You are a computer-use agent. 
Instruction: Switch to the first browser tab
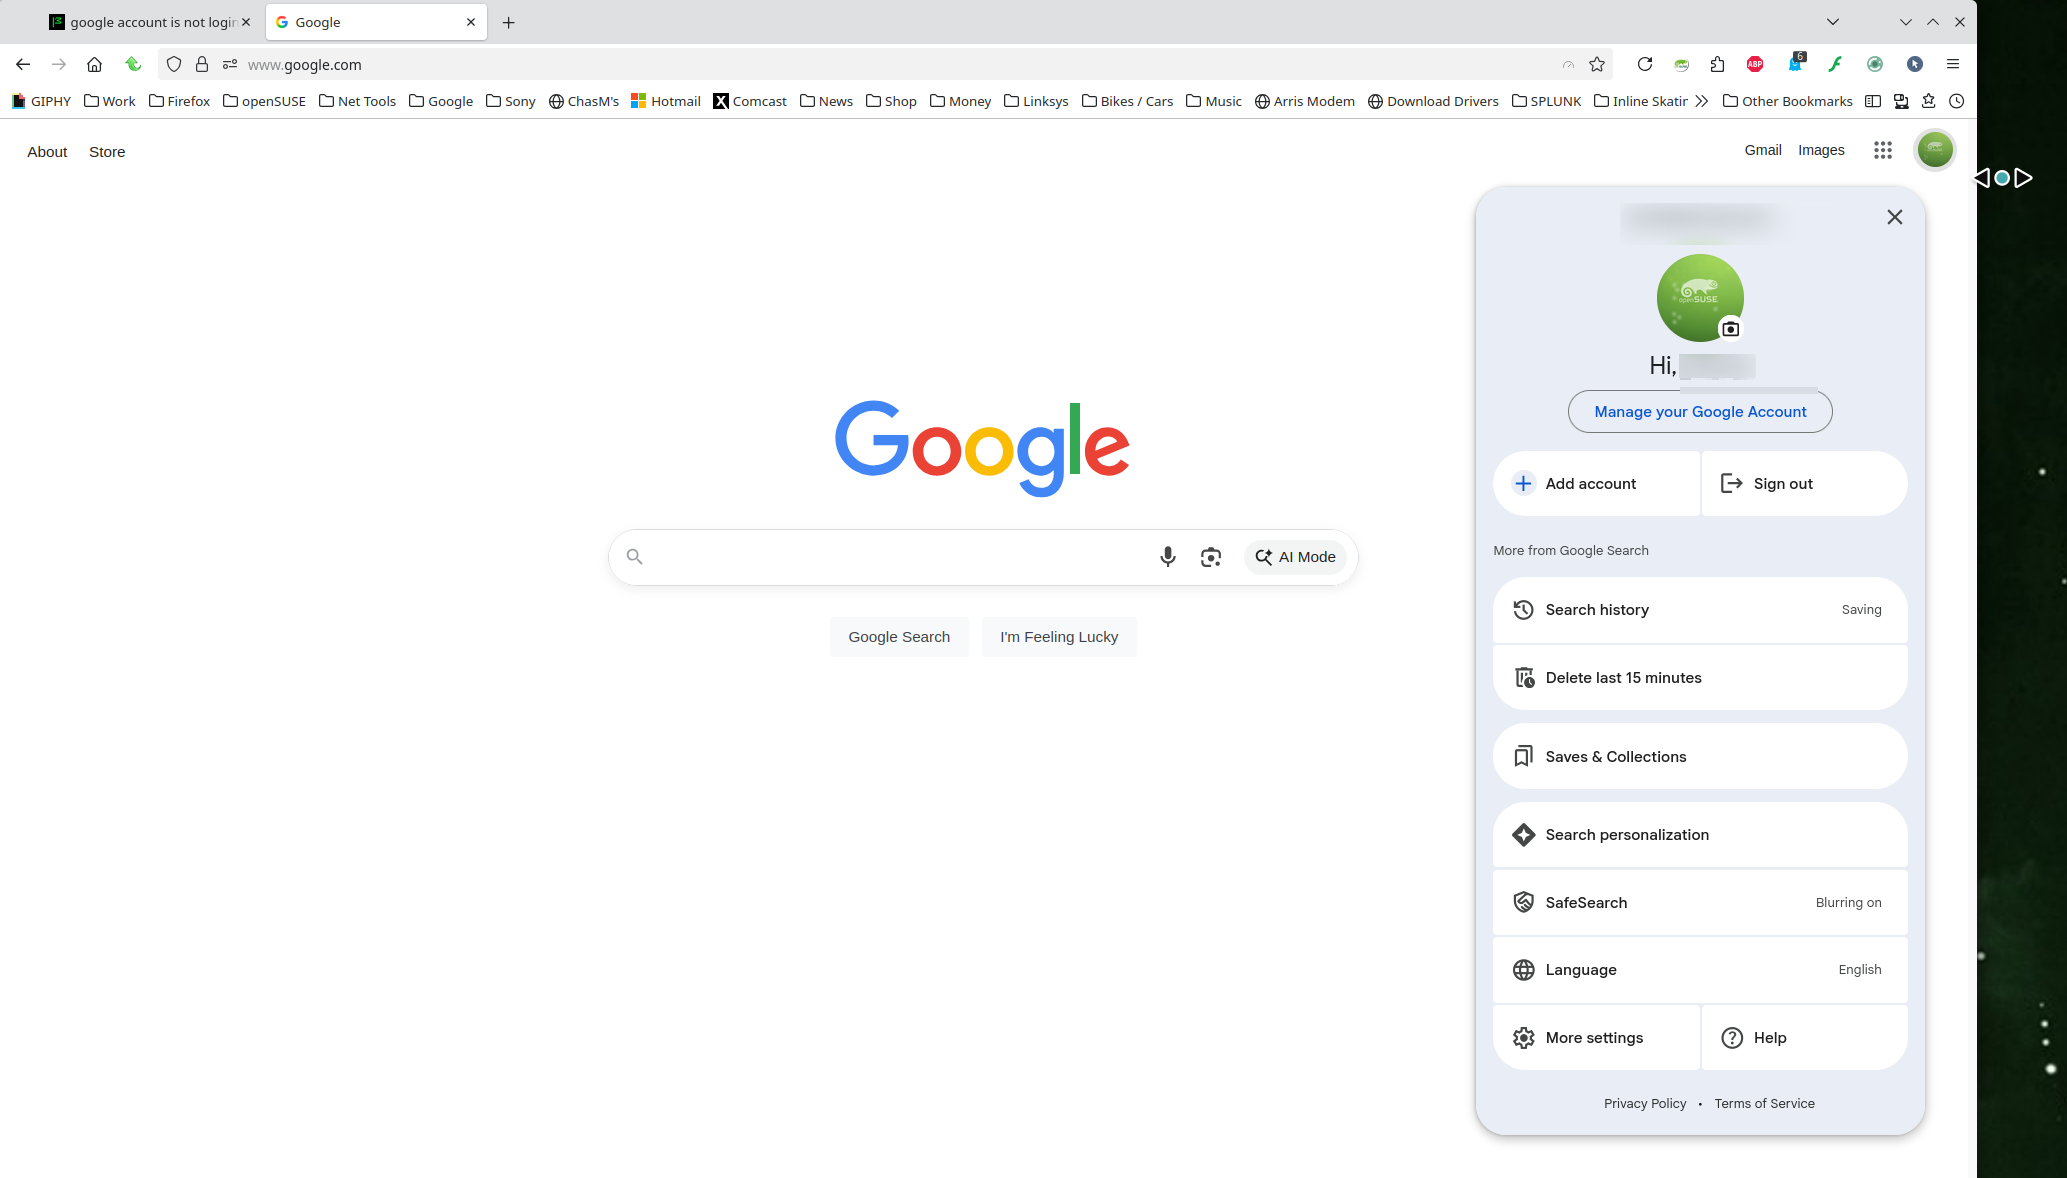coord(150,22)
